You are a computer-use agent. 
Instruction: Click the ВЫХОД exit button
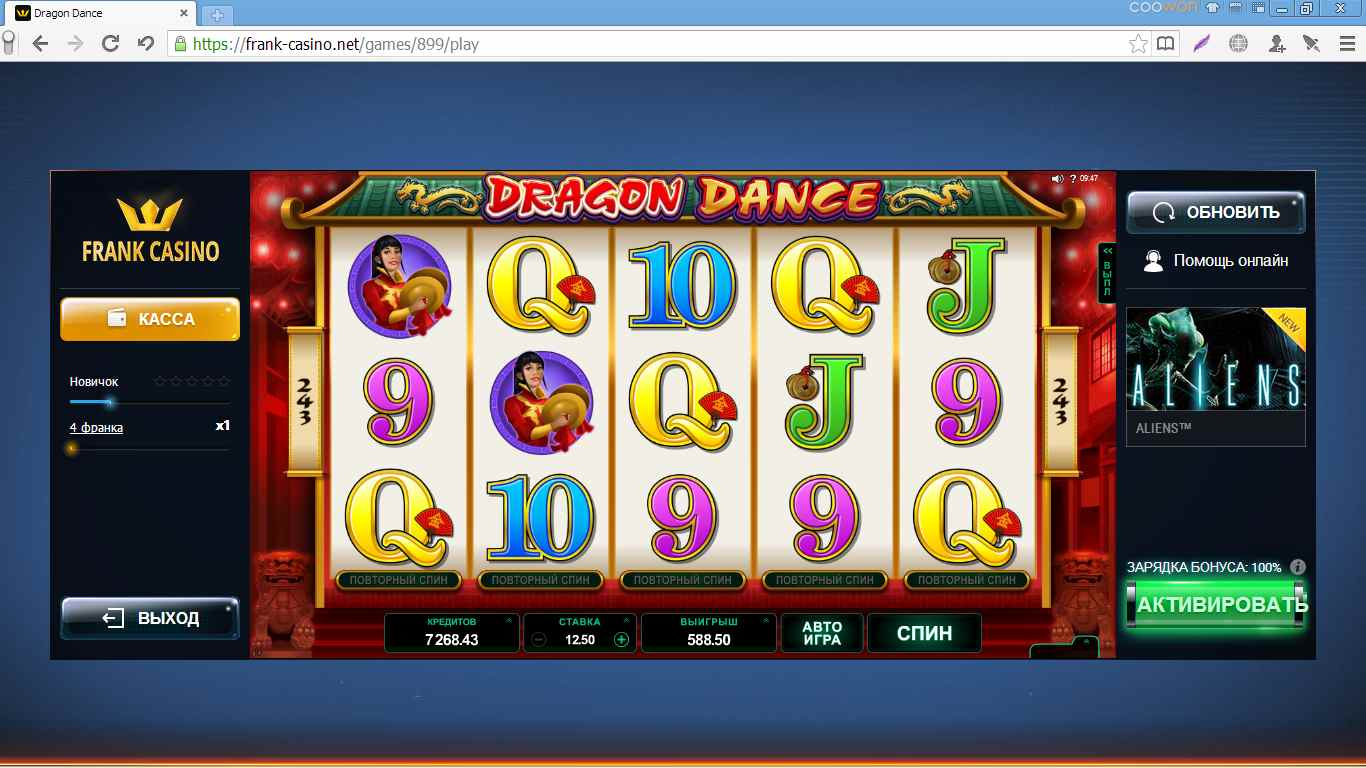150,618
